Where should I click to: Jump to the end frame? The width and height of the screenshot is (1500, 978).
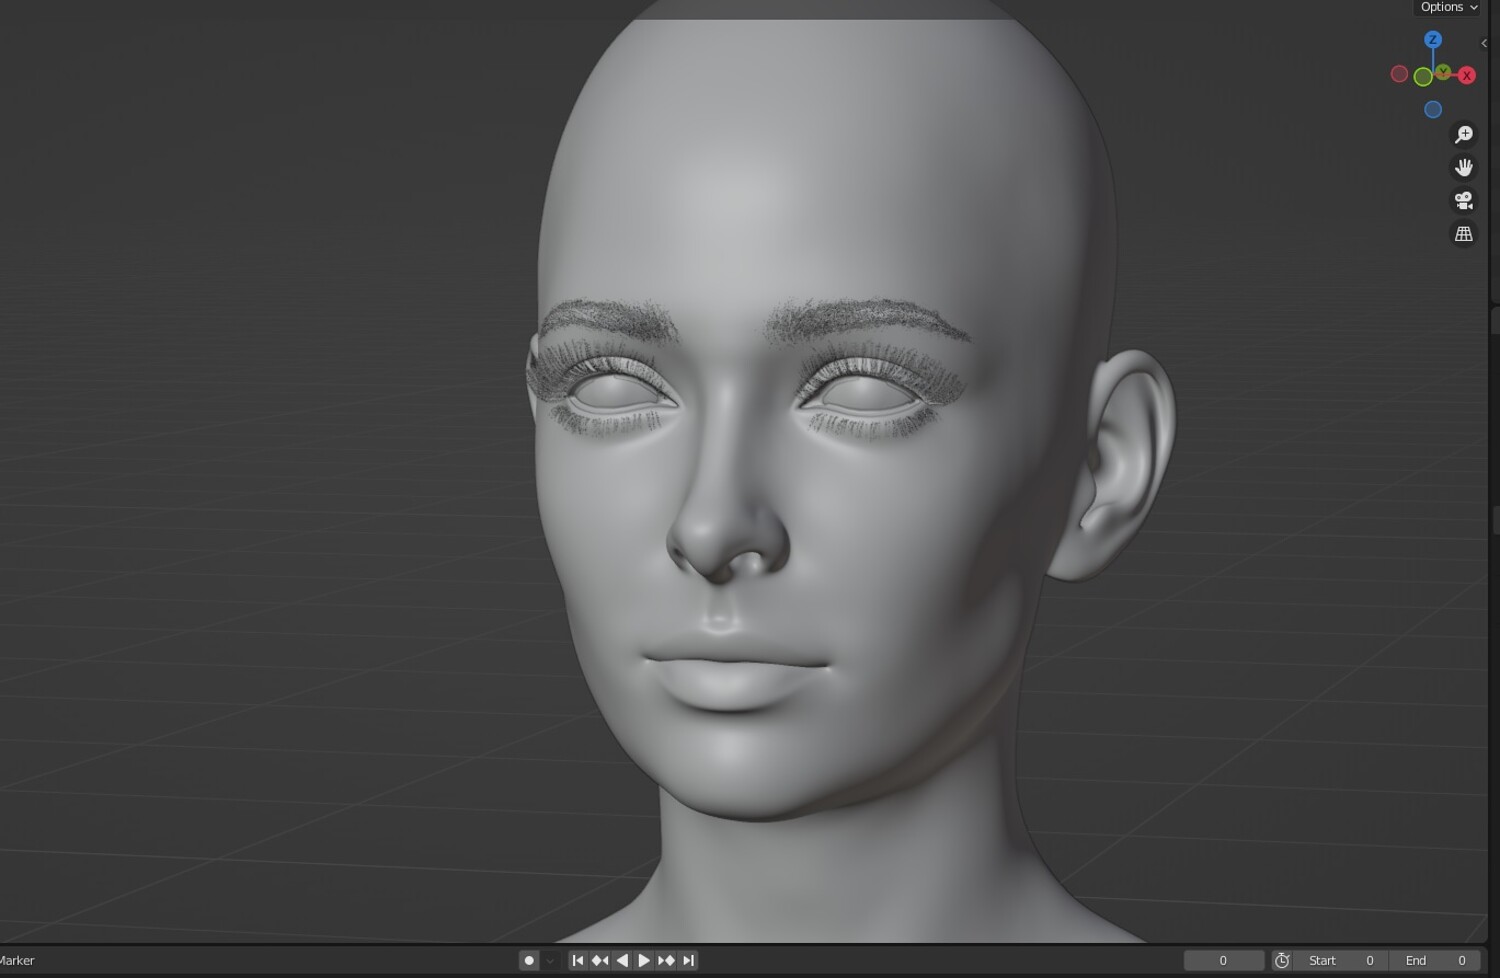pos(688,961)
